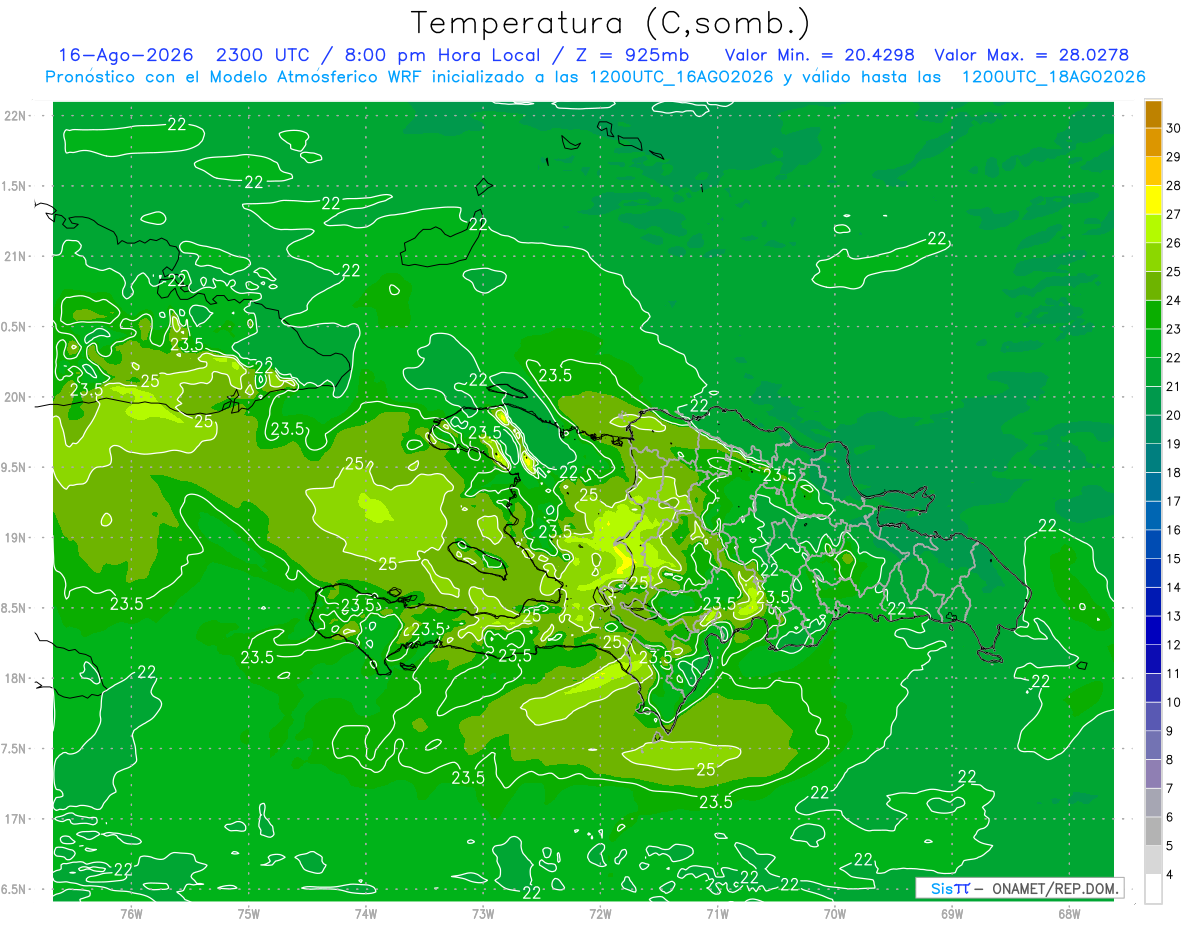Click '1200UTC_16AGO2026' initialization time text

click(x=682, y=77)
